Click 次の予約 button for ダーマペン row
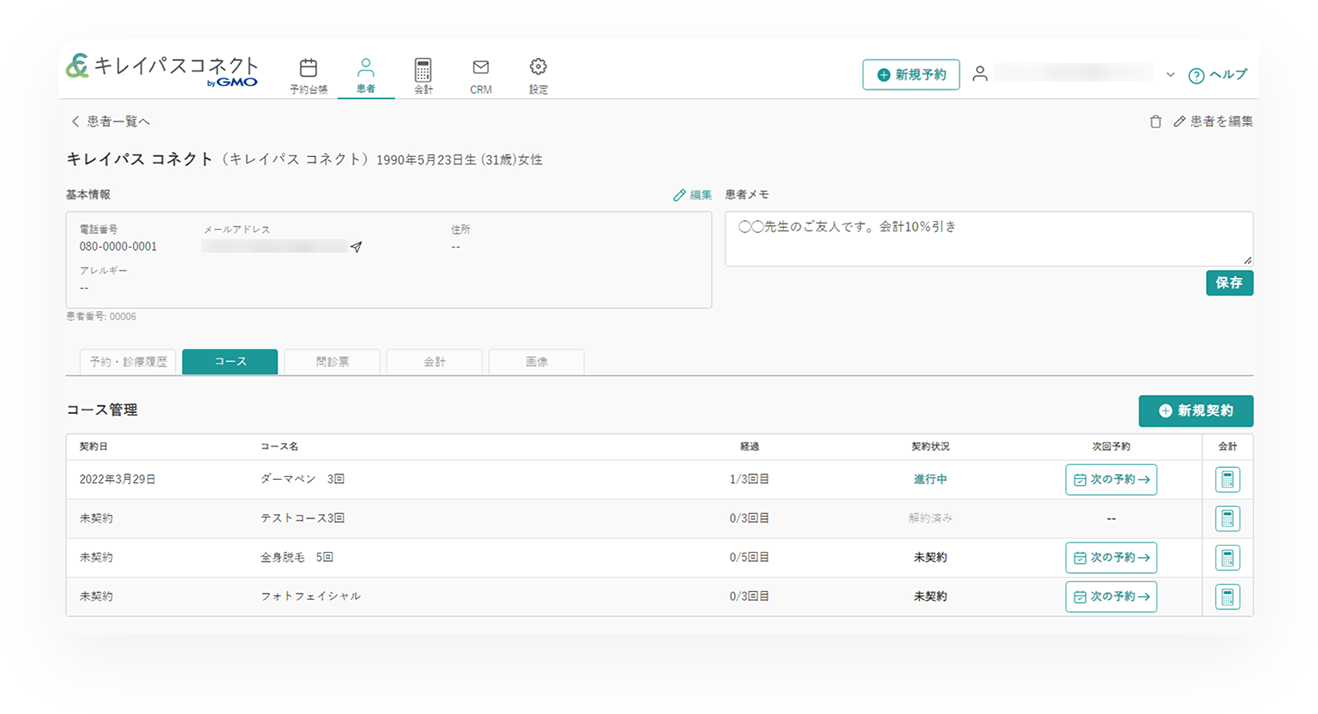Image resolution: width=1318 pixels, height=714 pixels. coord(1111,480)
